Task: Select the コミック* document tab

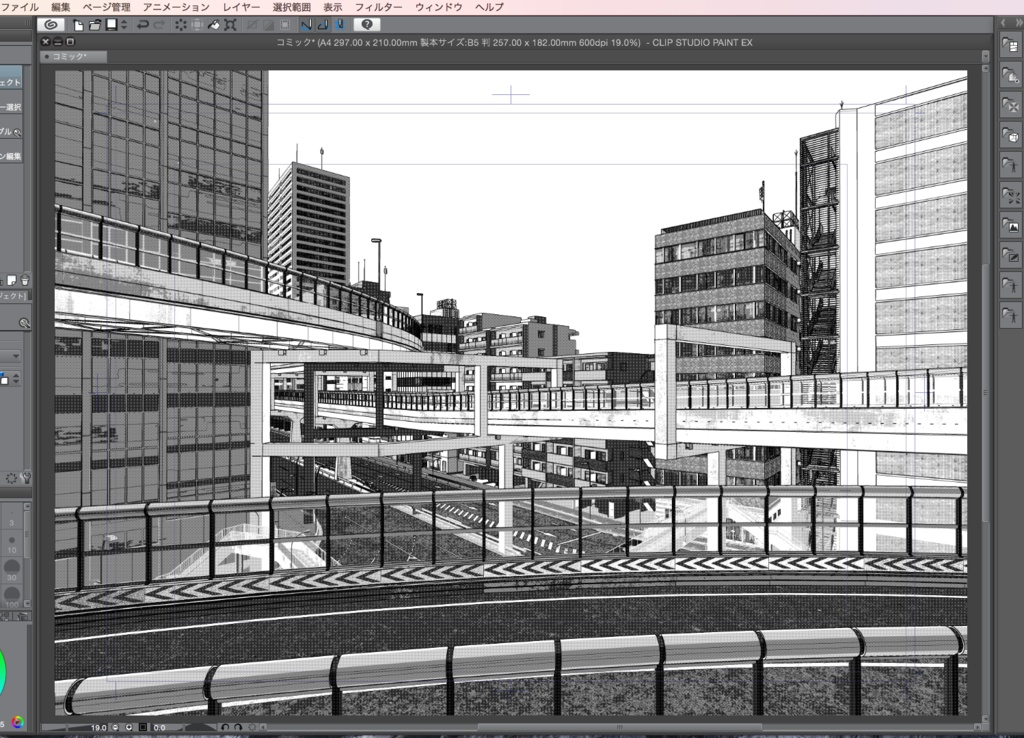Action: point(74,57)
